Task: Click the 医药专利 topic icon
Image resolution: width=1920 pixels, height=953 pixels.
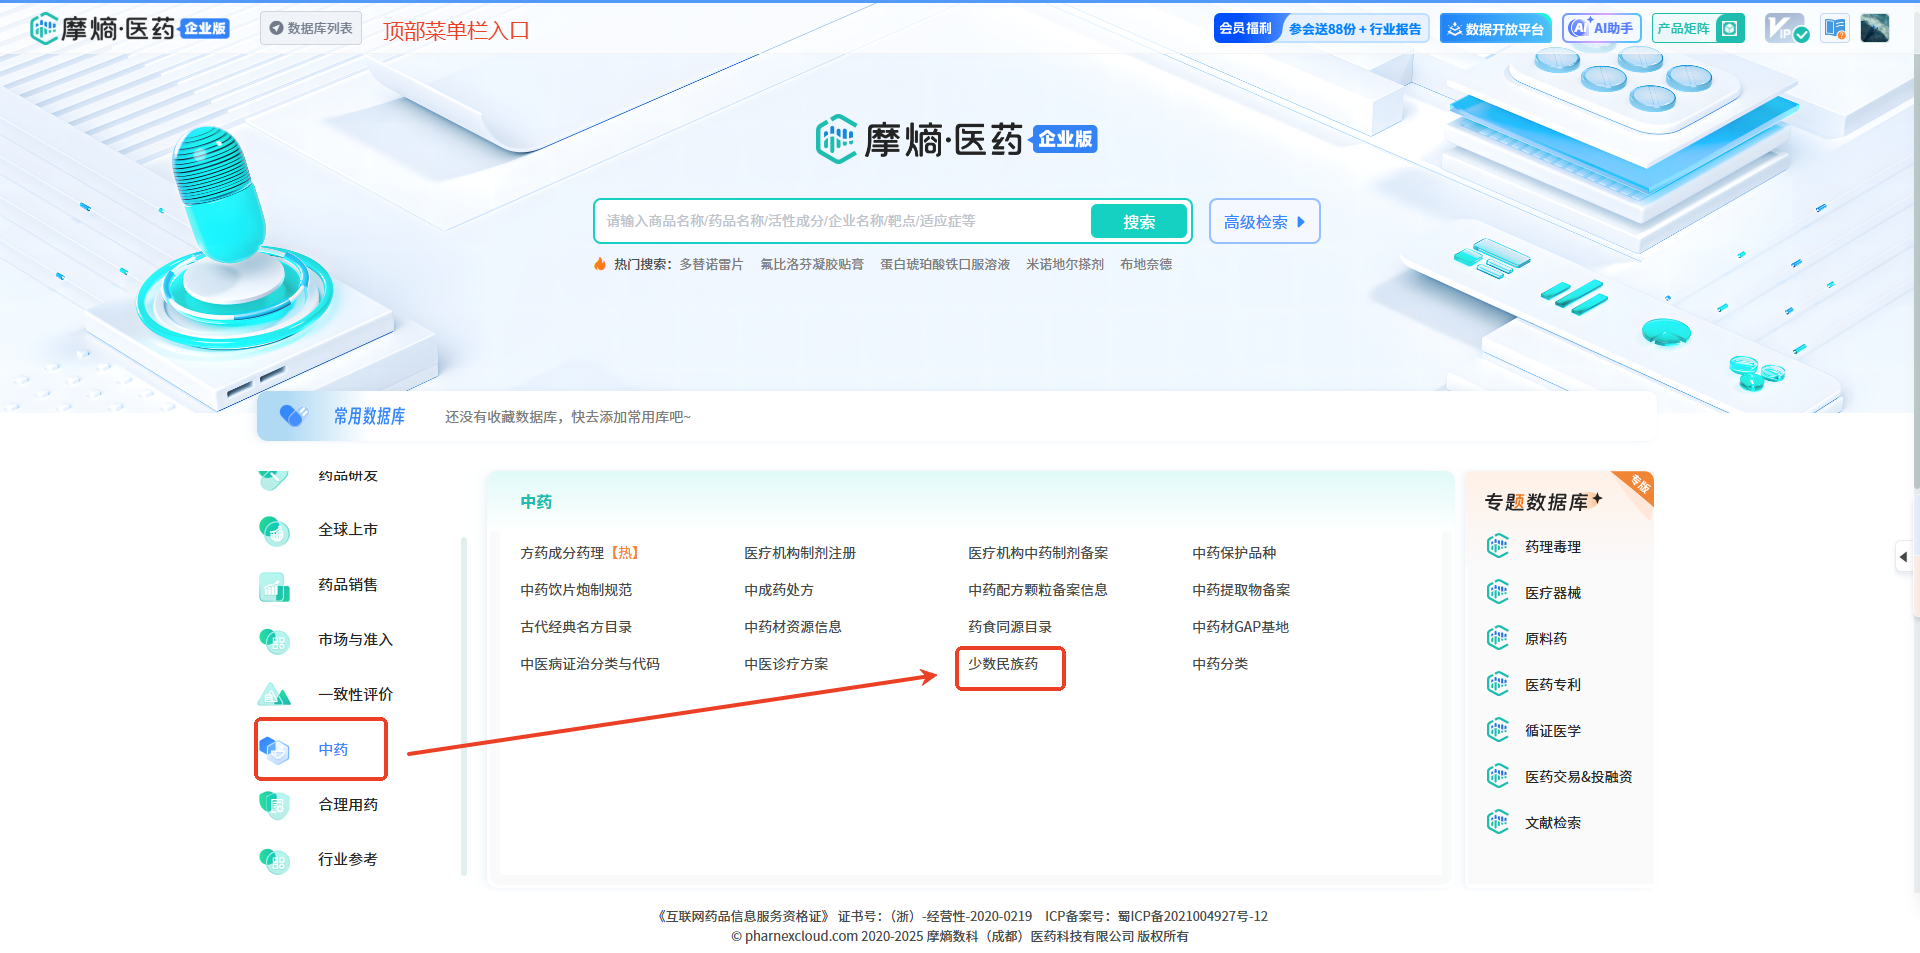Action: pos(1498,684)
